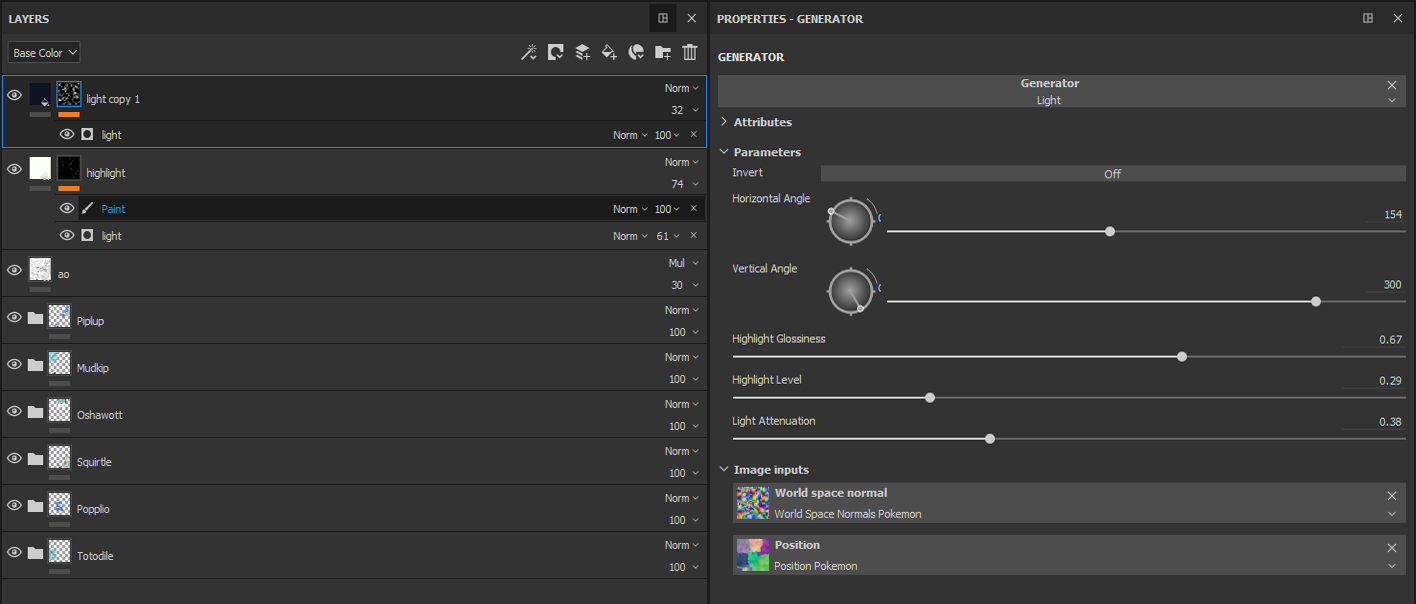Select the Paint effect under highlight
Image resolution: width=1416 pixels, height=604 pixels.
point(113,209)
